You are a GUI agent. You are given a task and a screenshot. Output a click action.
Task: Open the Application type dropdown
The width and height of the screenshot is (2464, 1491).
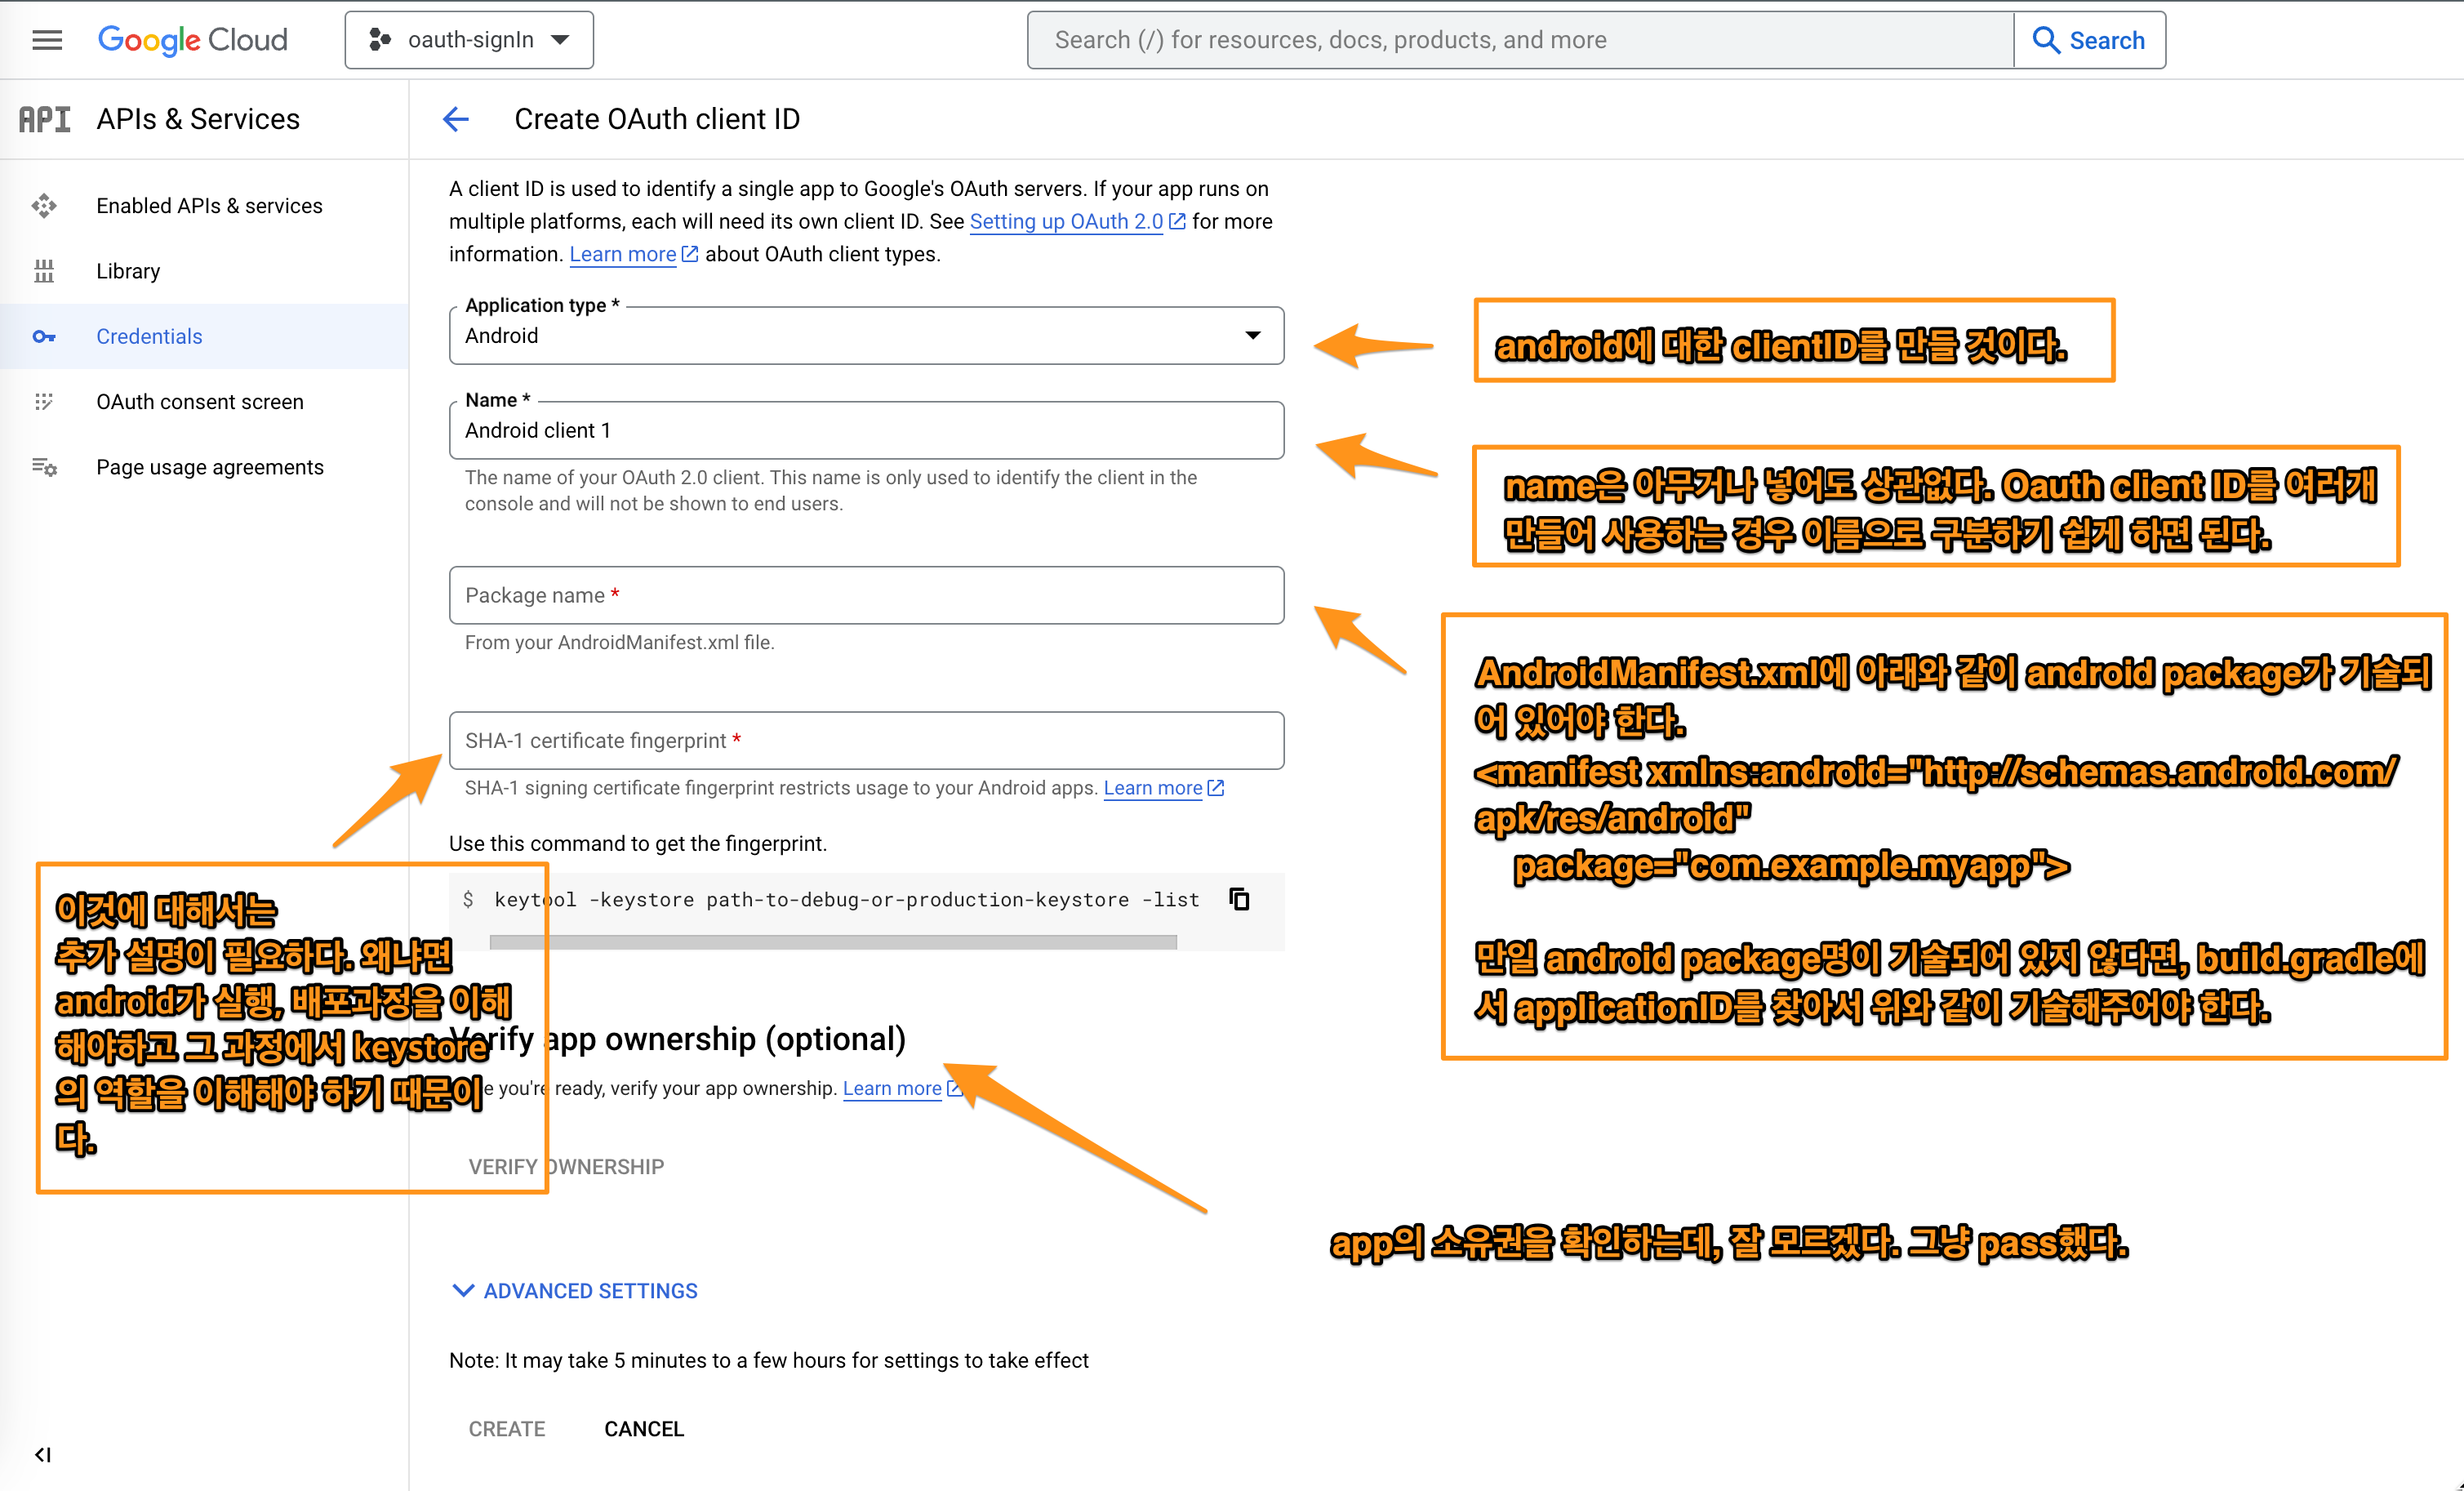pyautogui.click(x=866, y=336)
